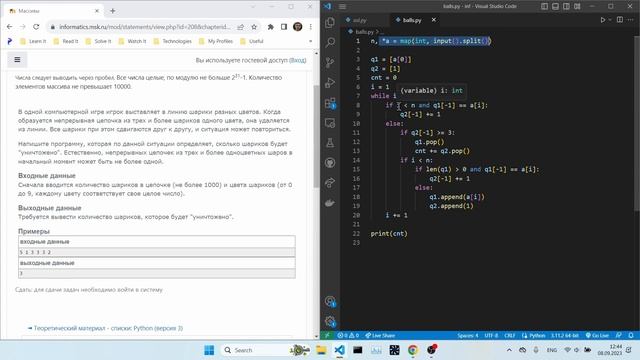Run the Python file with play button

pyautogui.click(x=602, y=20)
